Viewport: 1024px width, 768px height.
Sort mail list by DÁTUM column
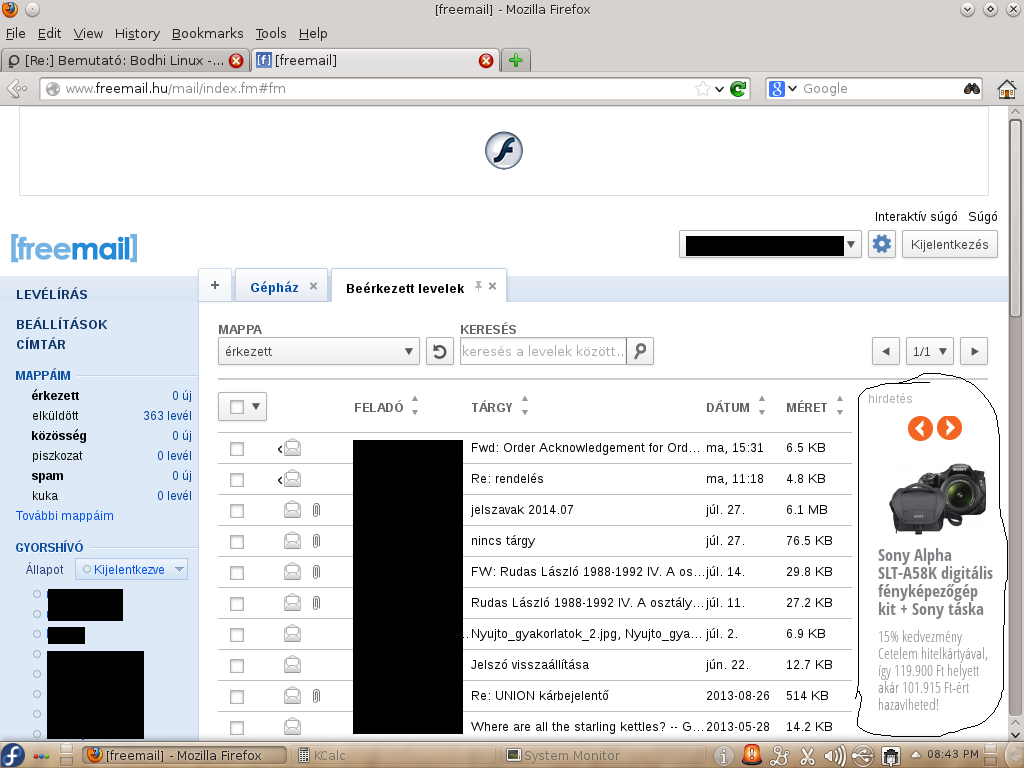point(735,407)
